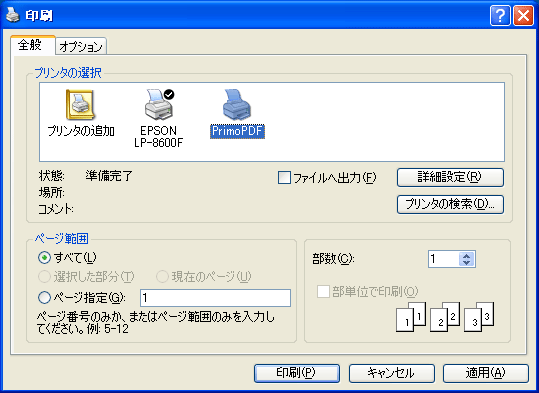Select the すべて radio button
Image resolution: width=539 pixels, height=393 pixels.
[44, 258]
